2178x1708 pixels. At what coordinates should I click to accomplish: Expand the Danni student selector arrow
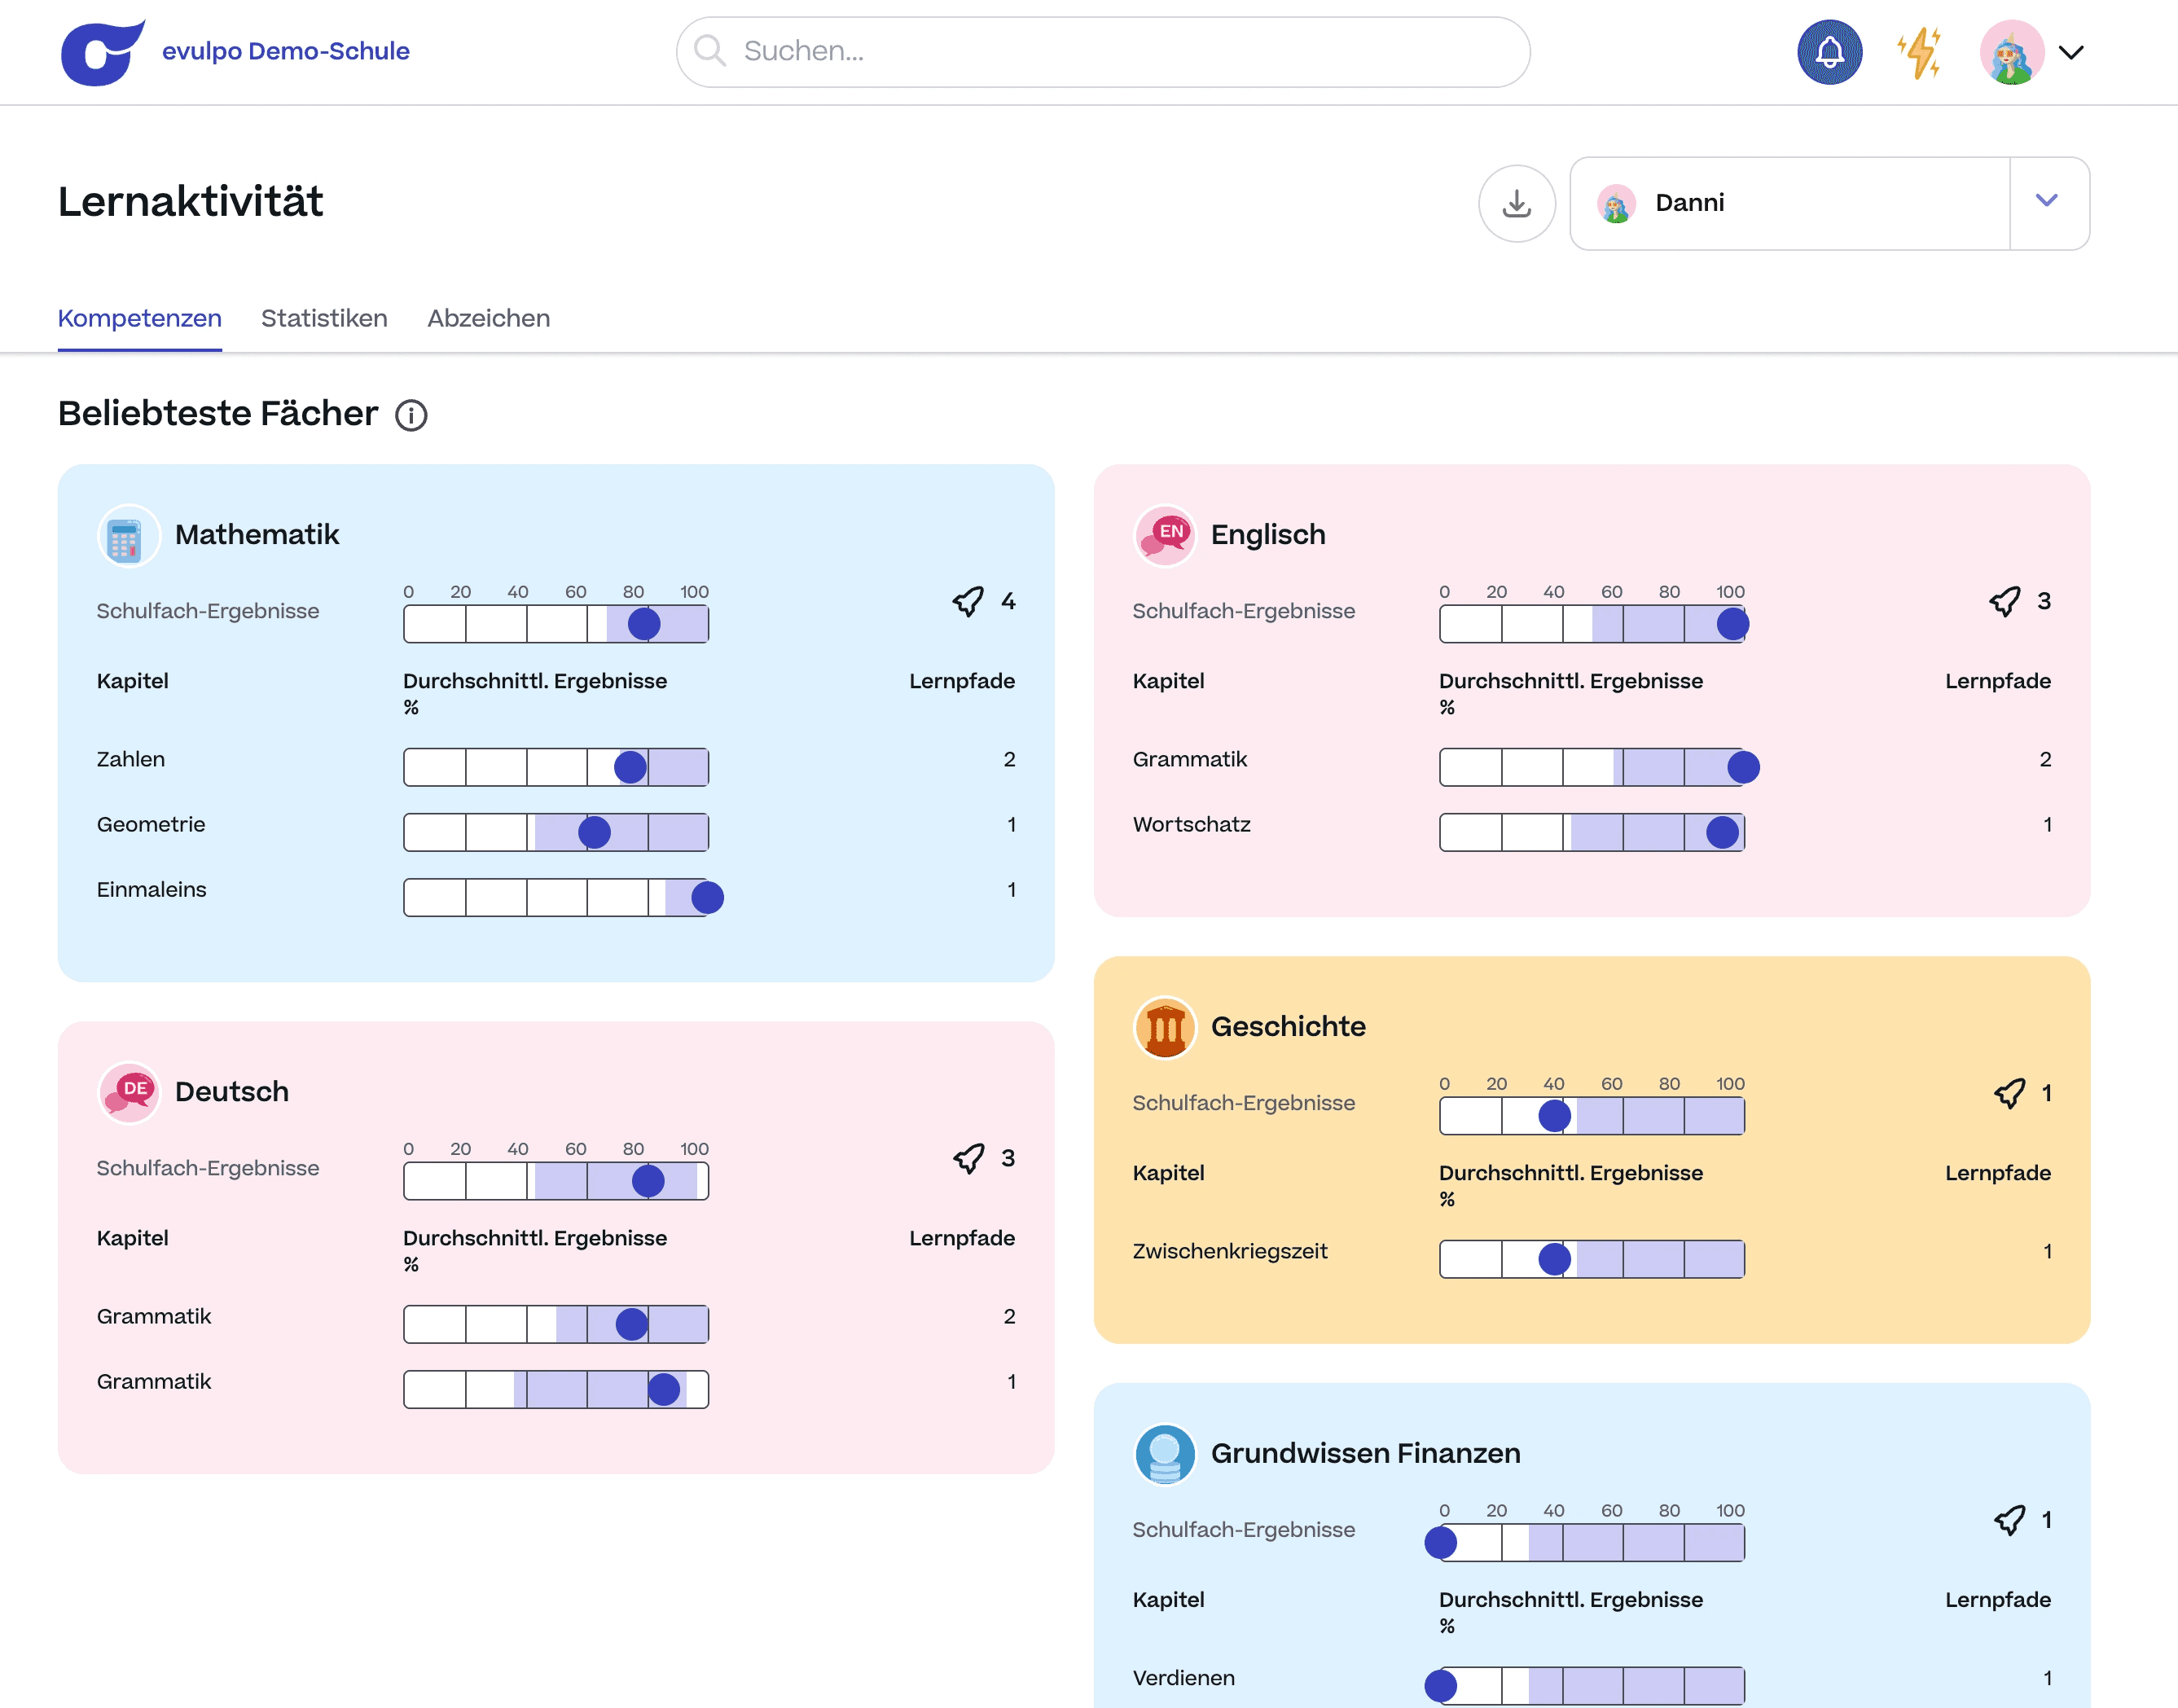[2046, 201]
